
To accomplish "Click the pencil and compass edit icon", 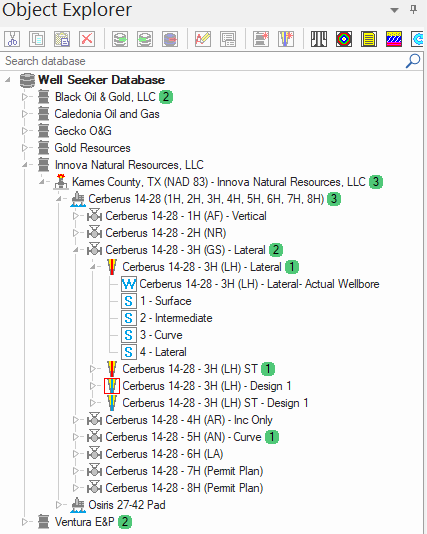I will point(203,39).
